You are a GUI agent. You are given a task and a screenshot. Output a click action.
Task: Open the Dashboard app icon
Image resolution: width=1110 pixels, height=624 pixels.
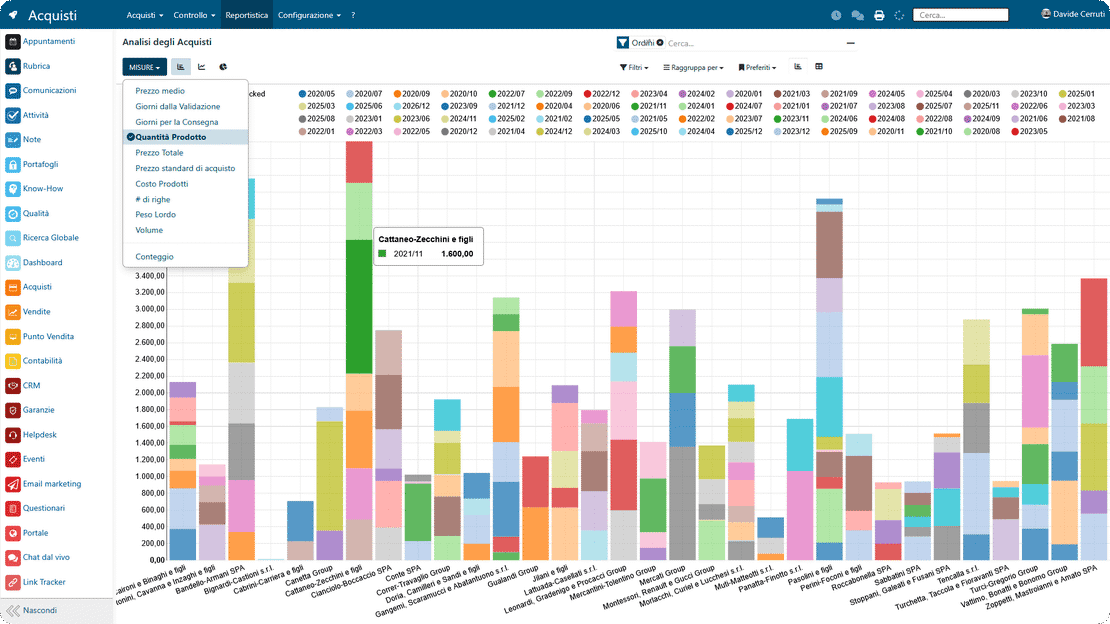(12, 263)
